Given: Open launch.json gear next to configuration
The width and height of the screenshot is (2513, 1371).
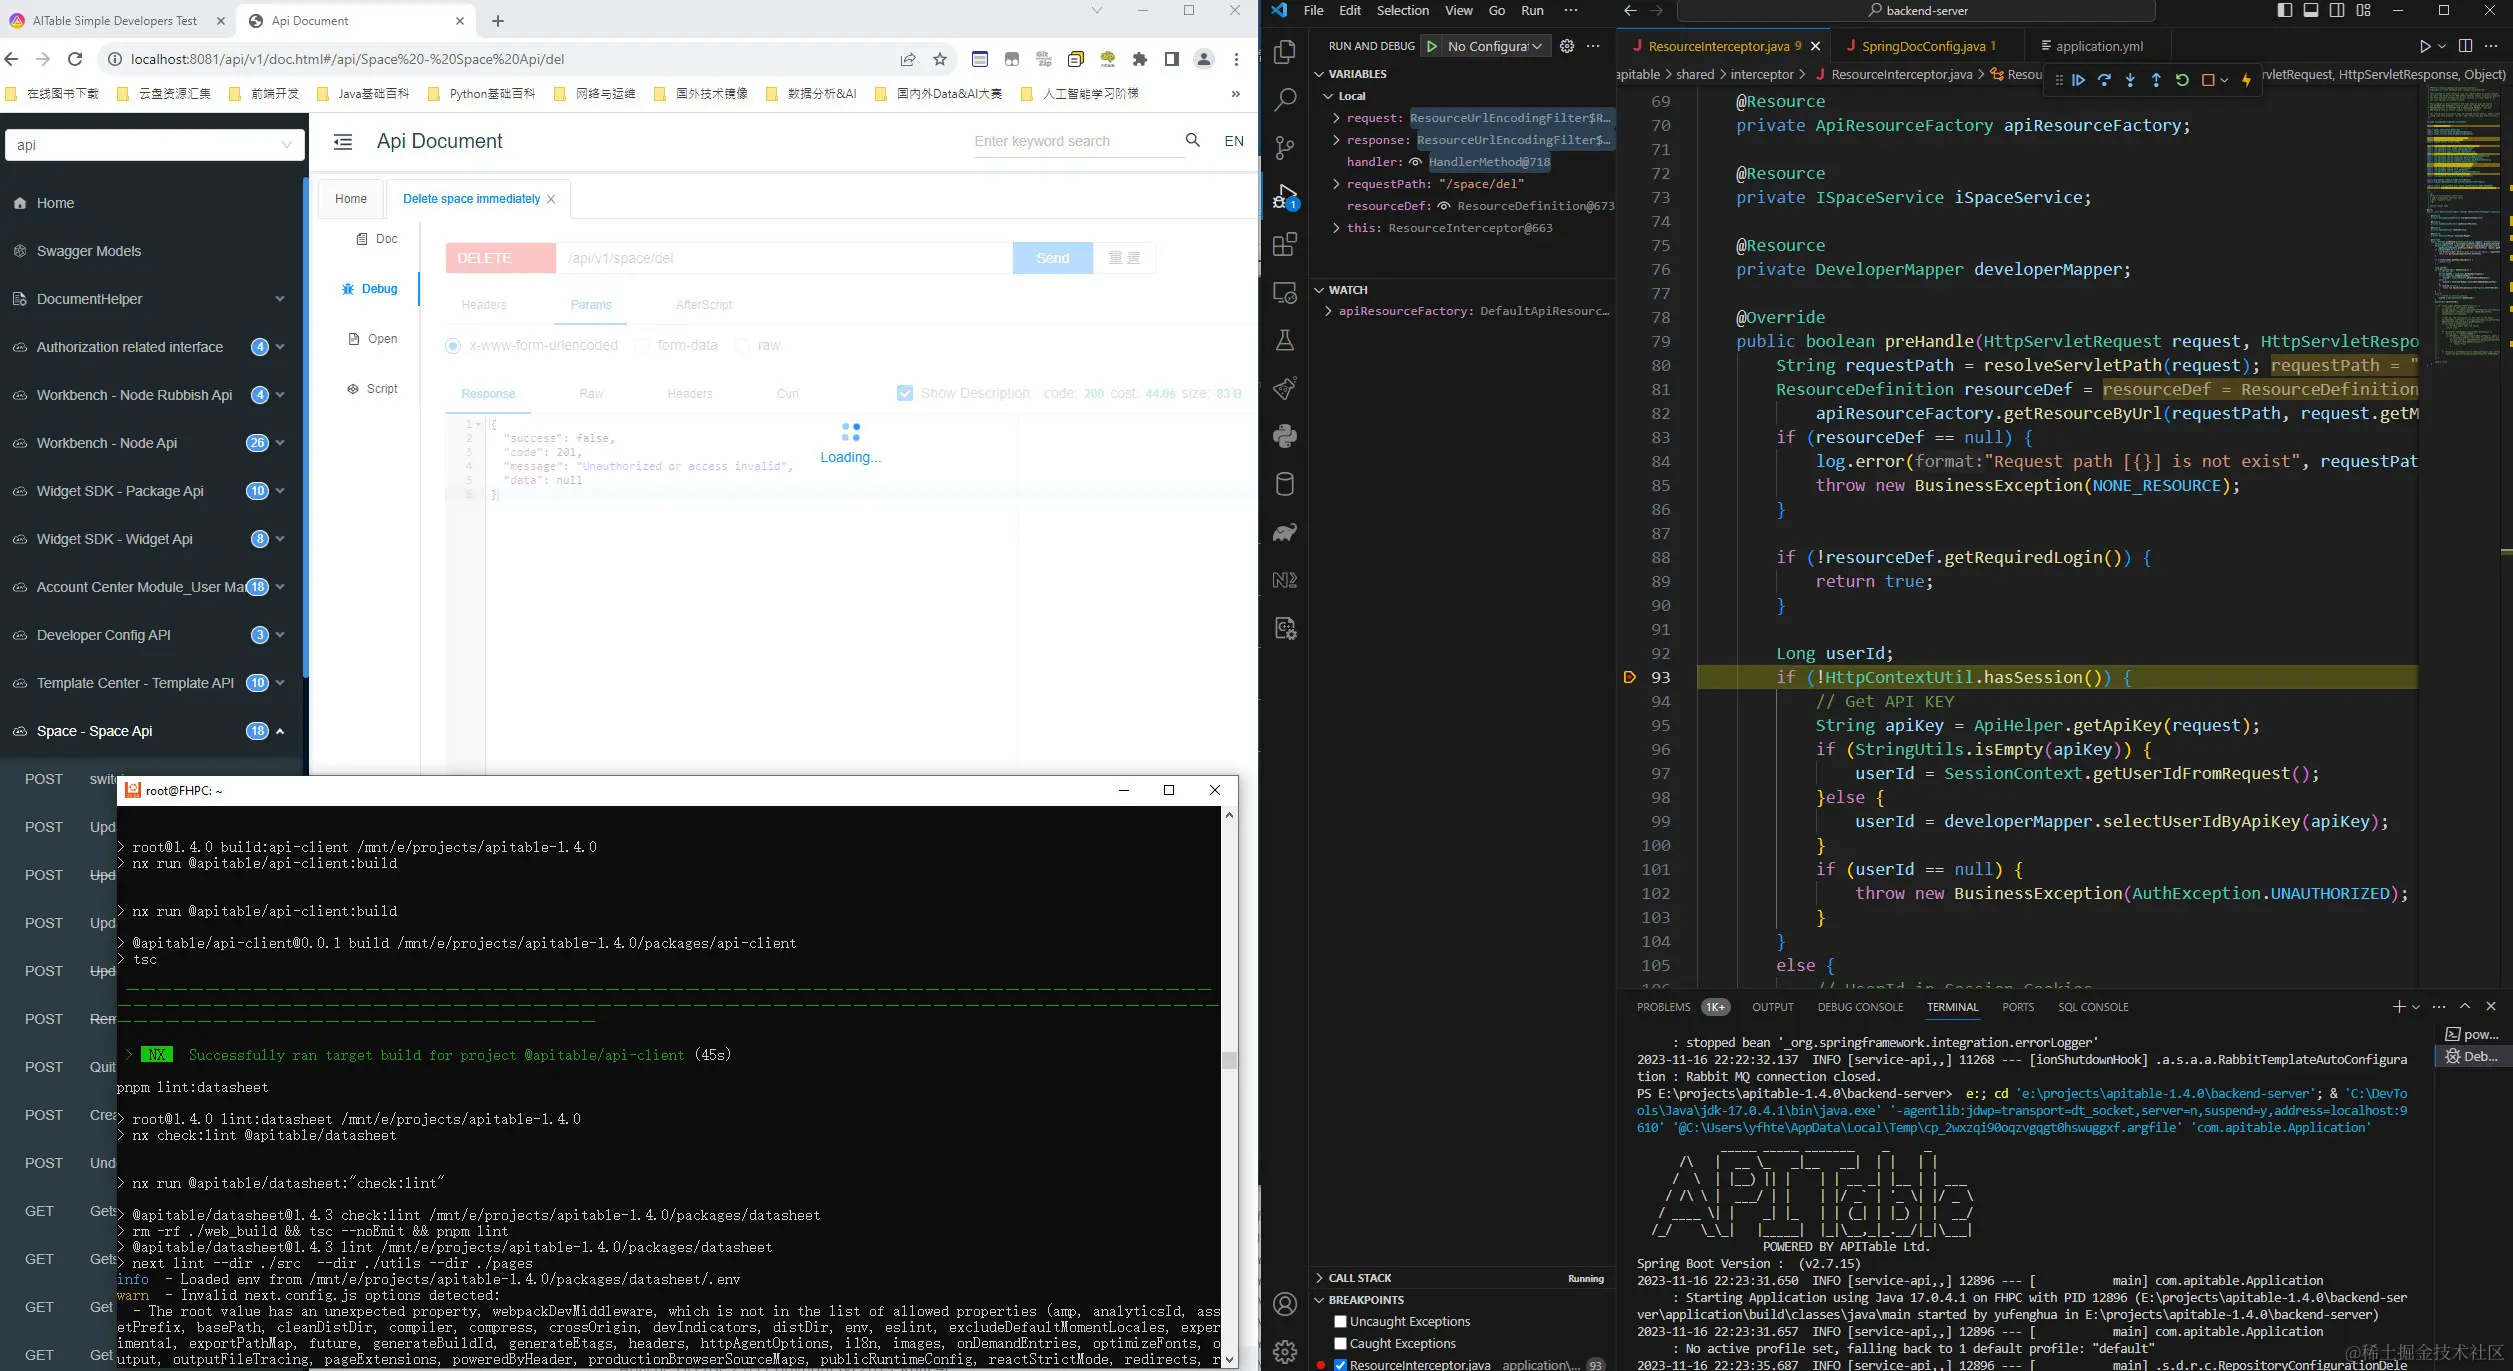Looking at the screenshot, I should pos(1567,46).
